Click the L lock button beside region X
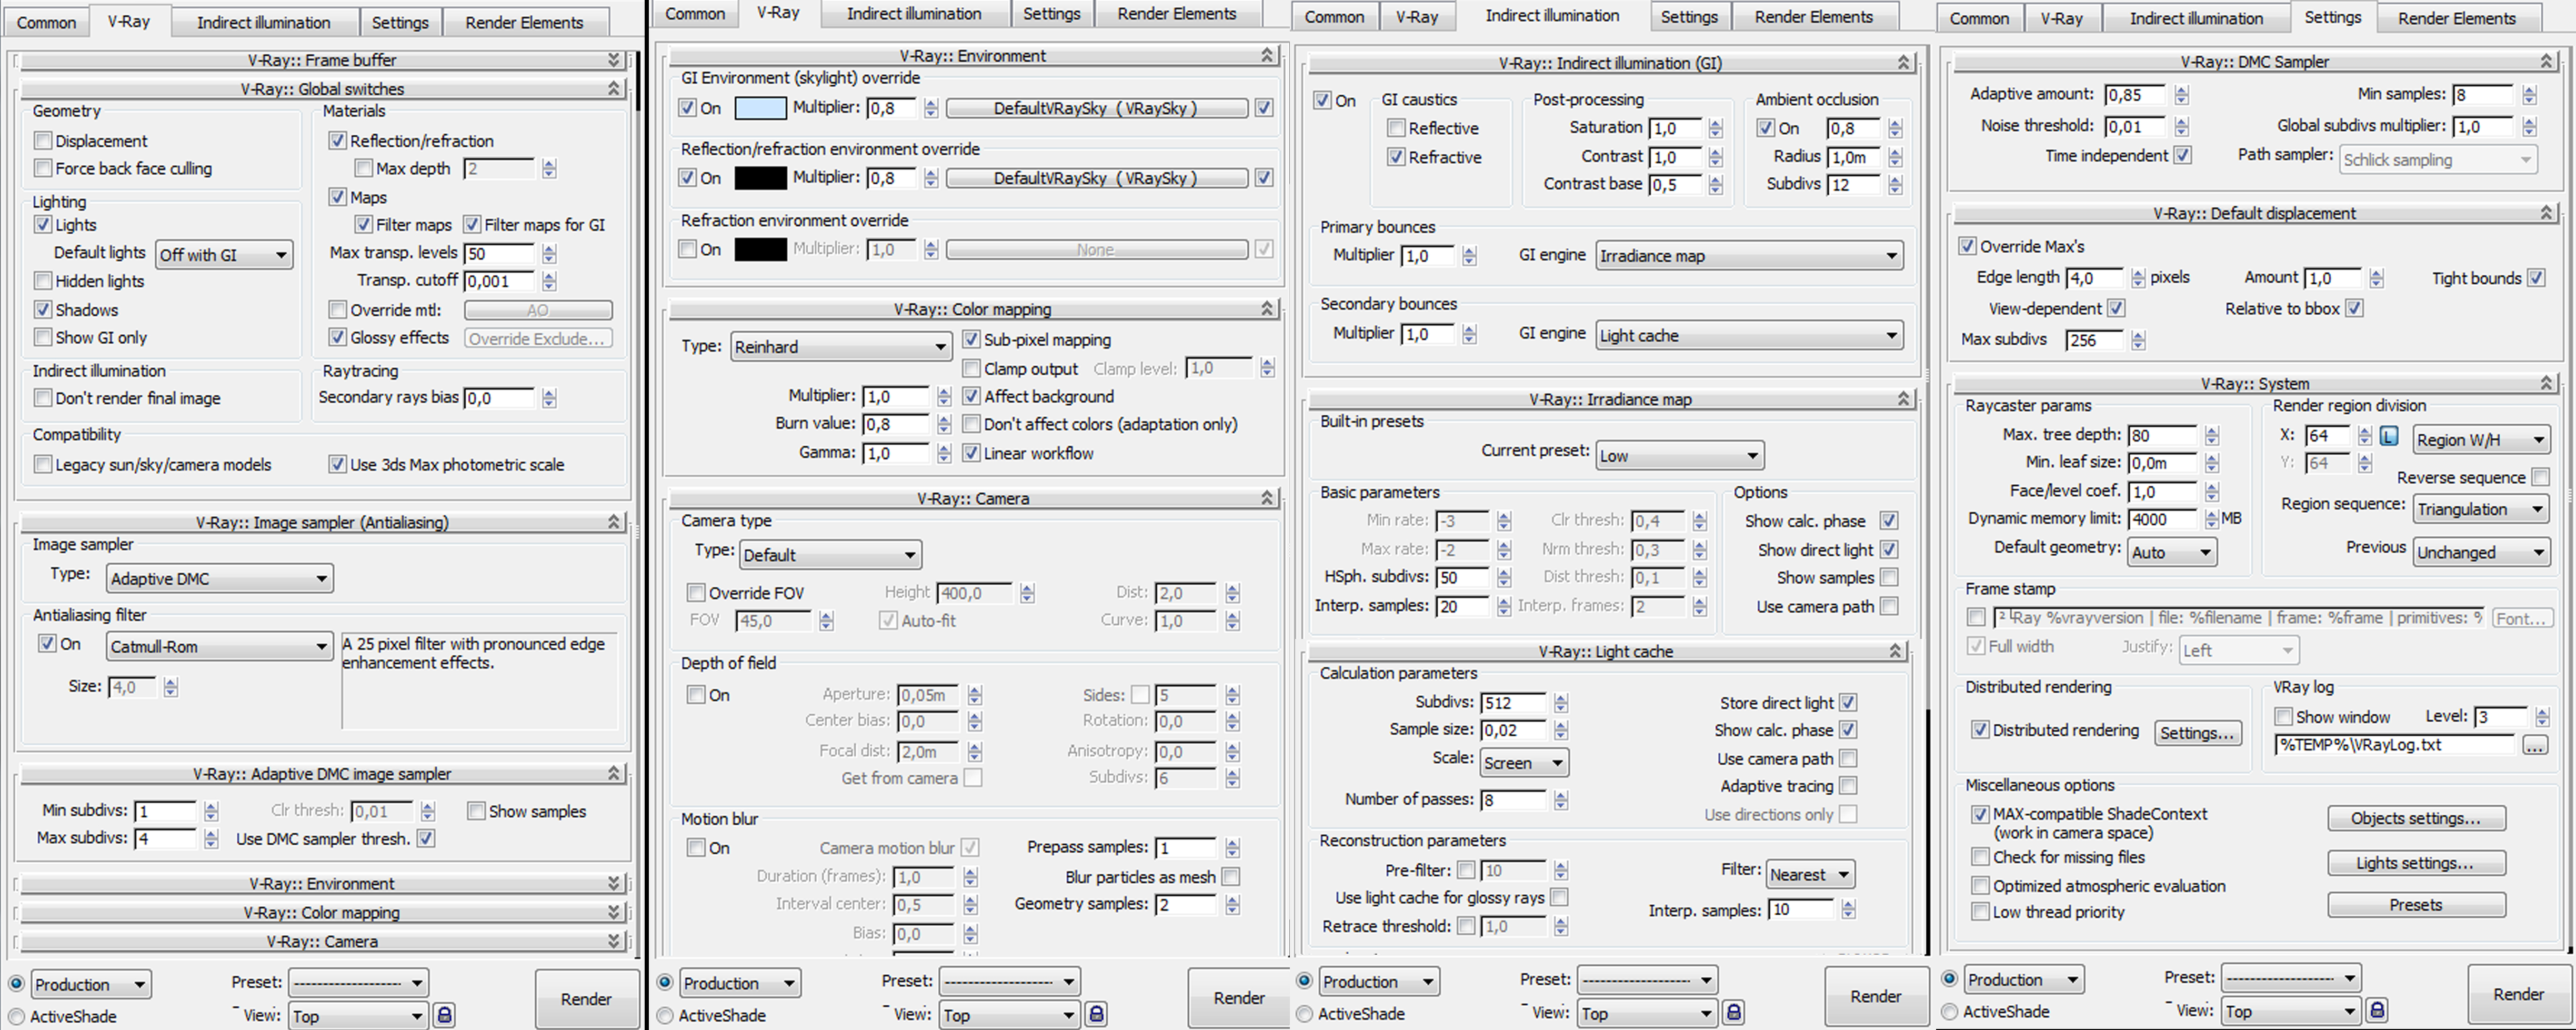The height and width of the screenshot is (1030, 2576). (2388, 436)
